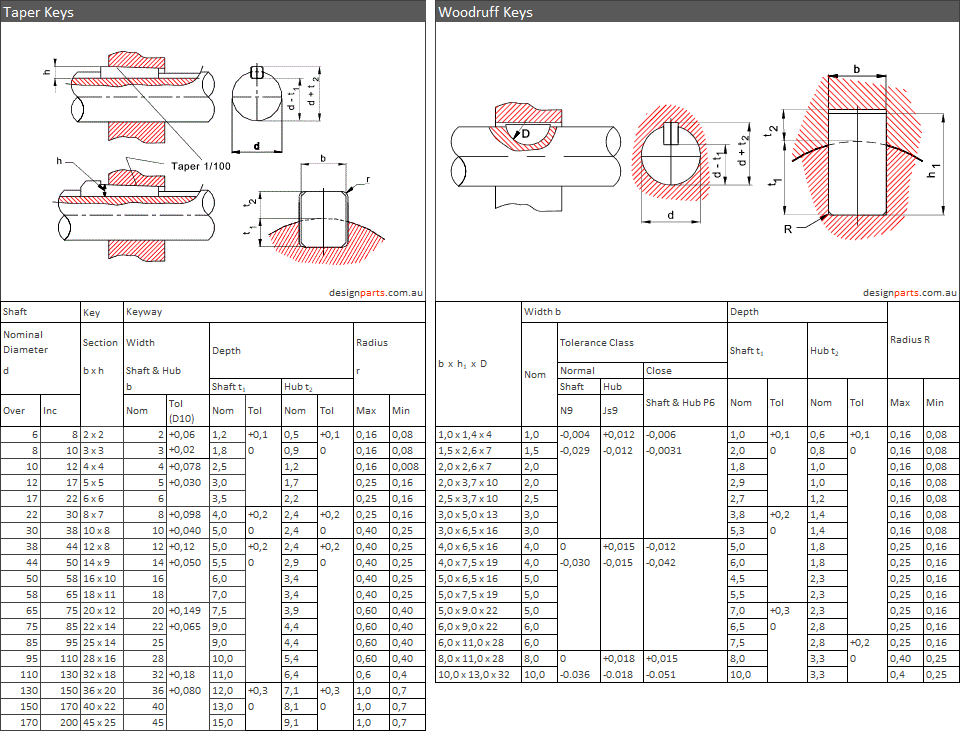Click the Woodruff key end-view circle diagram

tap(672, 160)
